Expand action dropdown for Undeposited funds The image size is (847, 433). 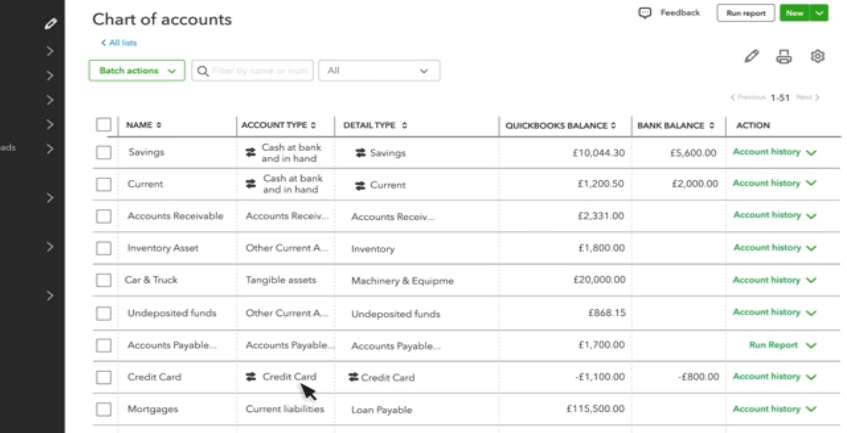pyautogui.click(x=811, y=313)
